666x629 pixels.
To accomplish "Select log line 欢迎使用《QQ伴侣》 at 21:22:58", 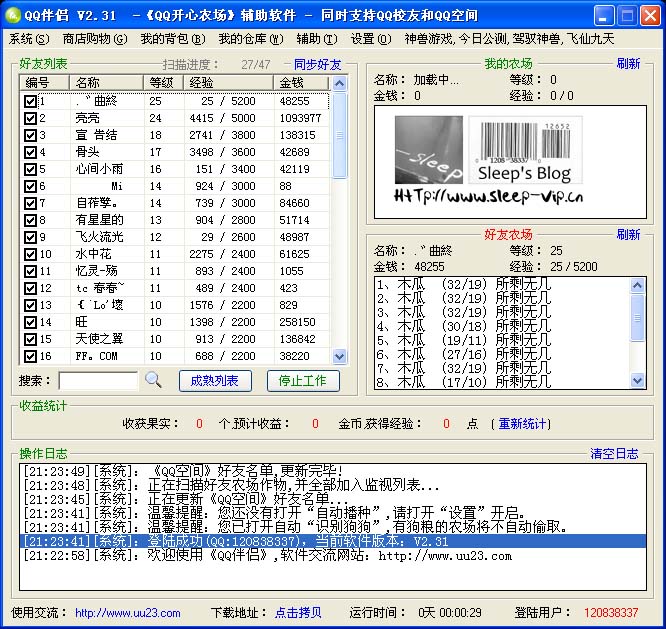I will [x=333, y=555].
